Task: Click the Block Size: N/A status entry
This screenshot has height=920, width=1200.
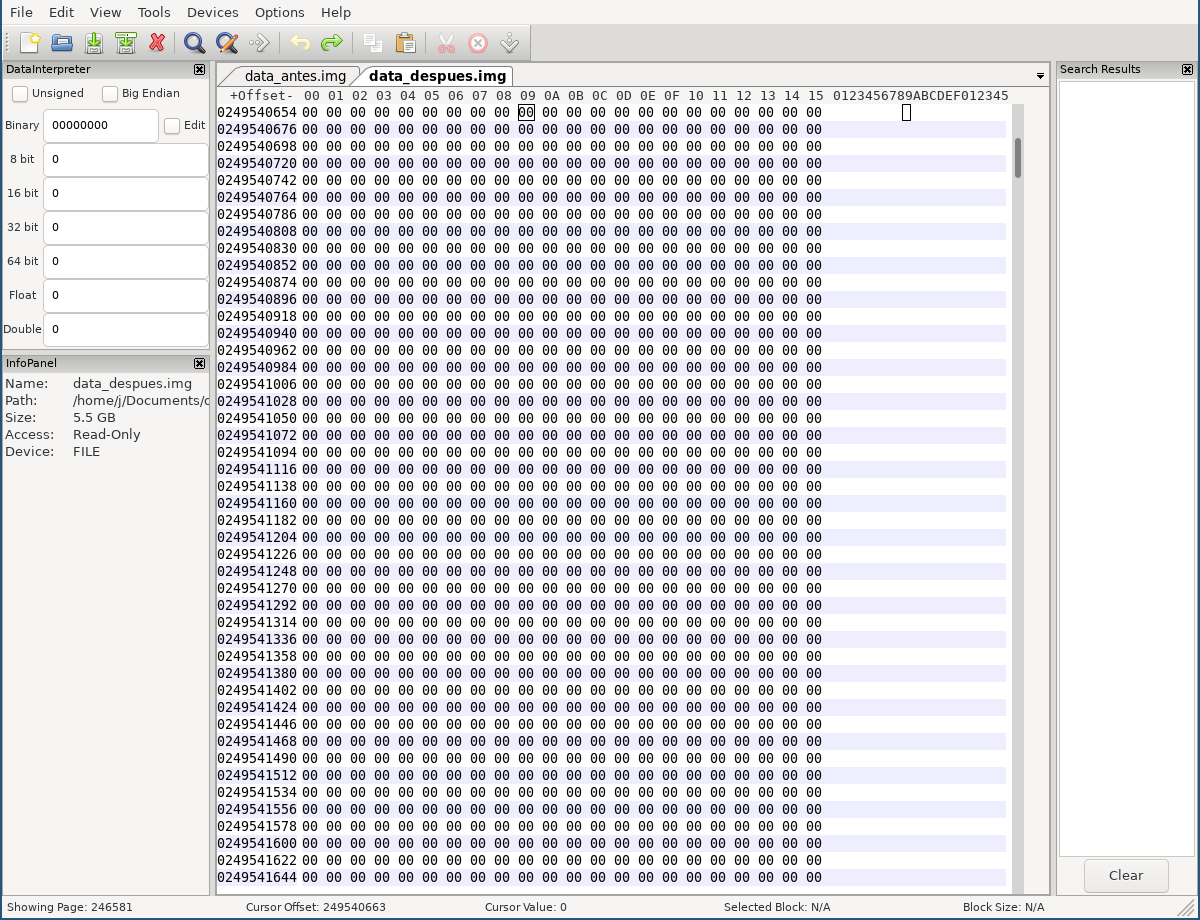Action: (x=1004, y=907)
